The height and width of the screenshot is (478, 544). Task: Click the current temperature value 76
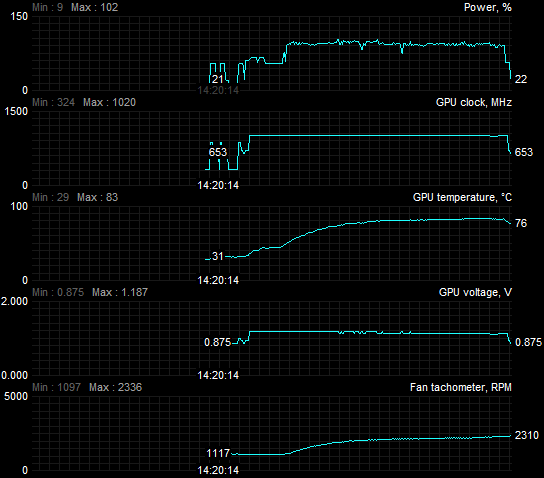click(x=521, y=223)
